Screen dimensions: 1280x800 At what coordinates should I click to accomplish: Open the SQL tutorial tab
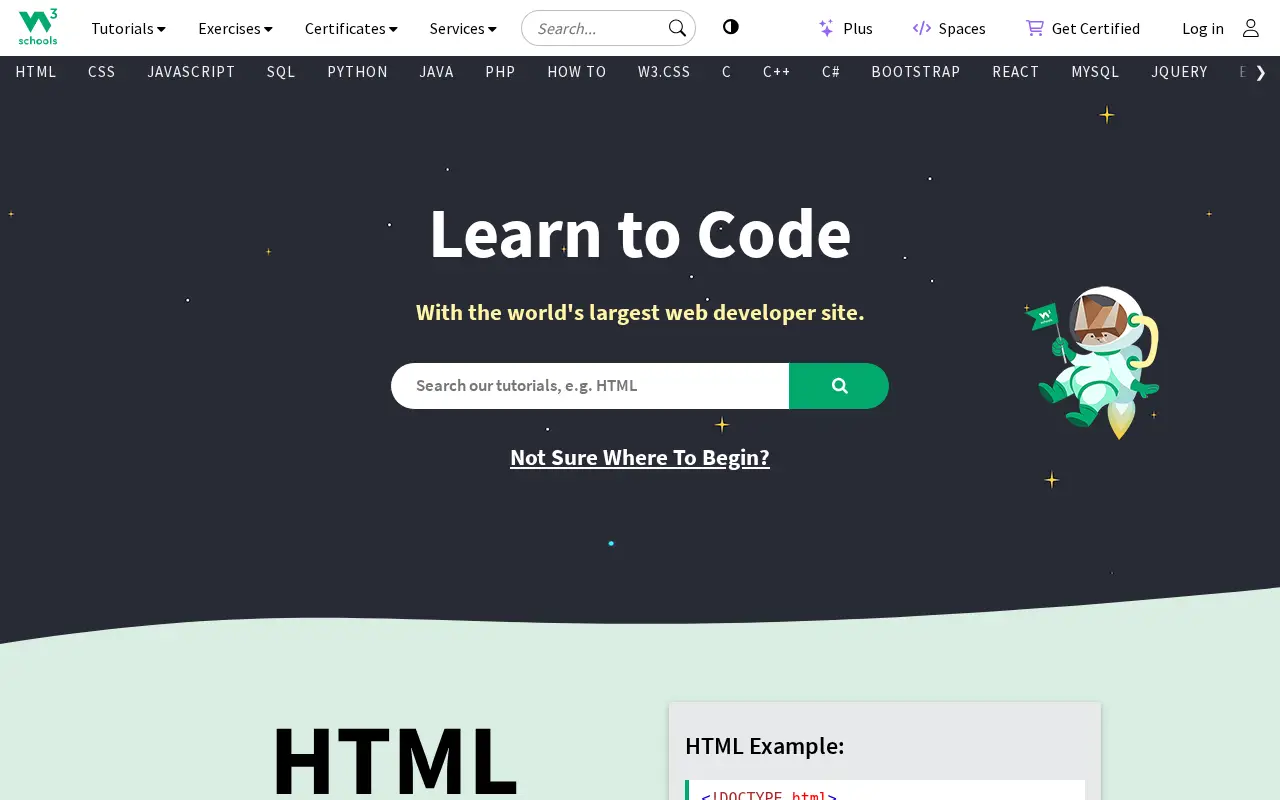click(x=281, y=72)
